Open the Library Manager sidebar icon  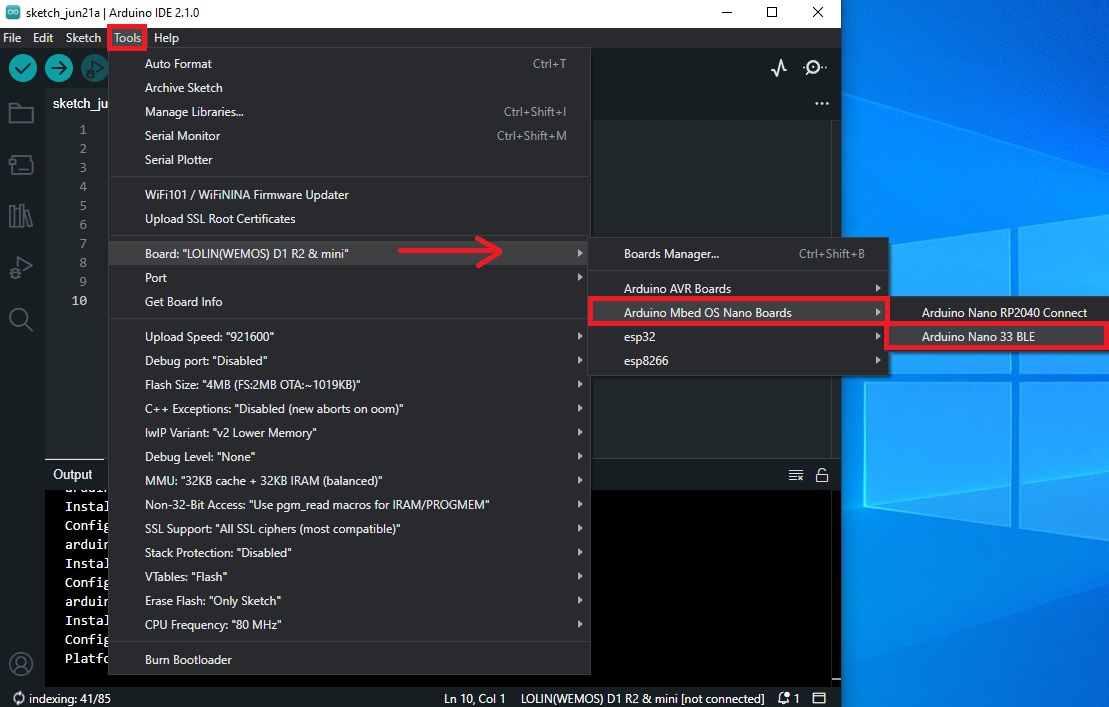pyautogui.click(x=21, y=216)
